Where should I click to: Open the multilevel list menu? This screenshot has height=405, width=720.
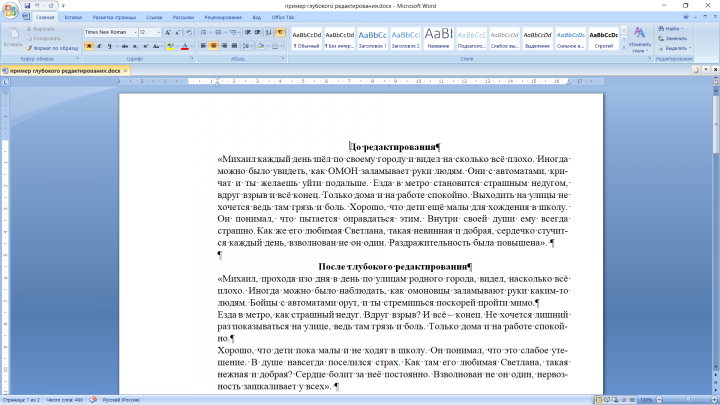(233, 33)
